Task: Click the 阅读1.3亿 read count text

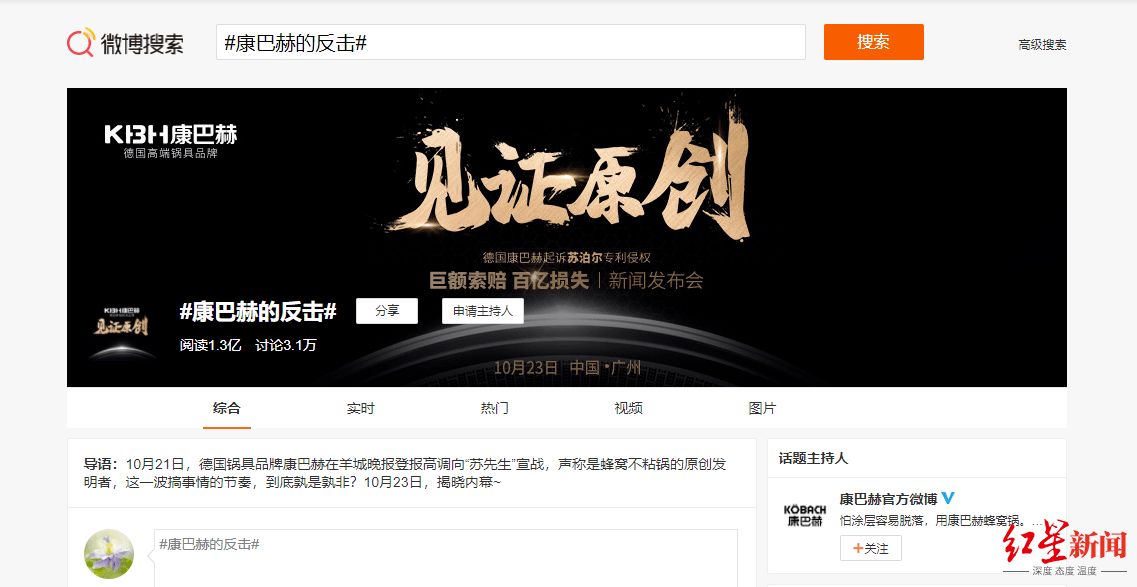Action: tap(210, 345)
